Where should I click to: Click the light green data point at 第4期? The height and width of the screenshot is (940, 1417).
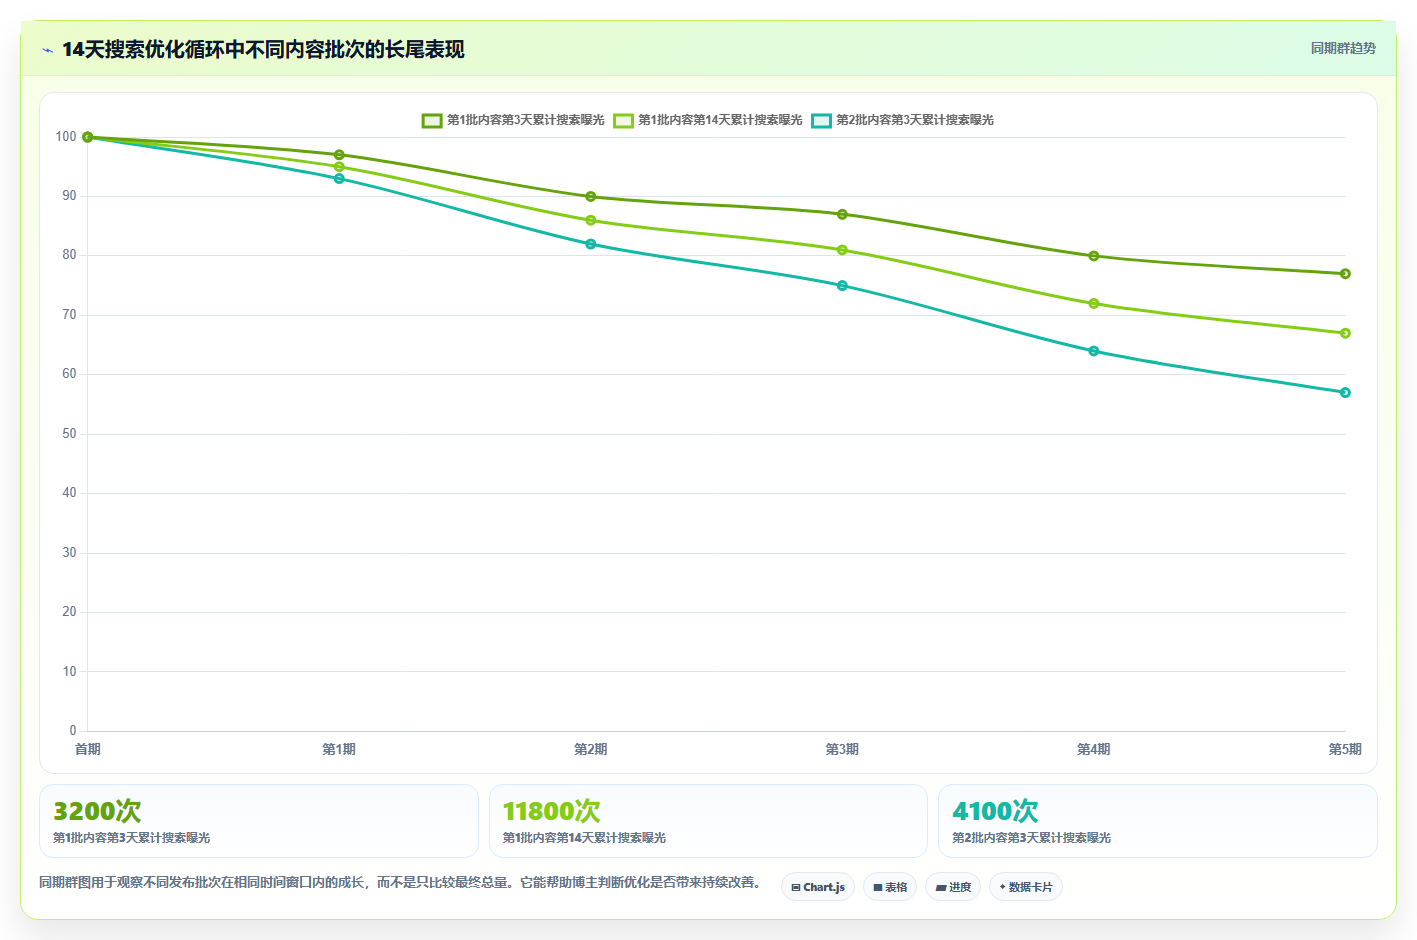pos(1094,304)
